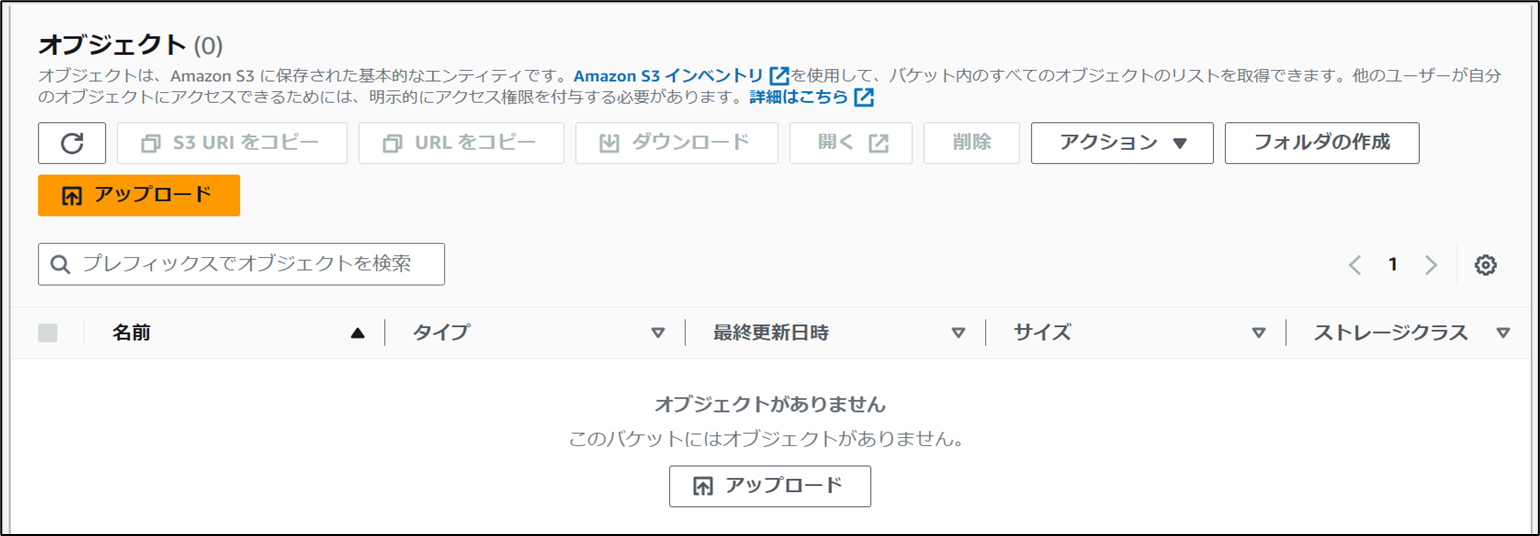The width and height of the screenshot is (1540, 536).
Task: Sort by サイズ column arrow
Action: [x=1259, y=334]
